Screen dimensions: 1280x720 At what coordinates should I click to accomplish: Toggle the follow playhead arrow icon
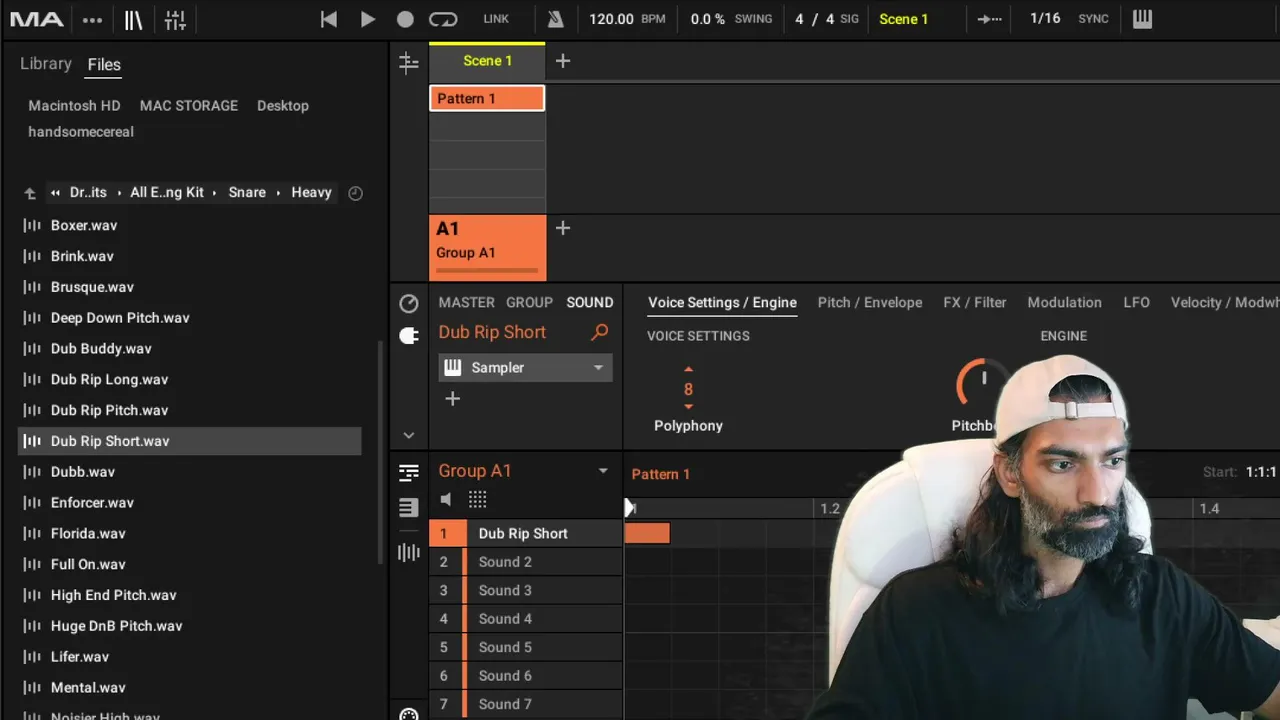[990, 19]
